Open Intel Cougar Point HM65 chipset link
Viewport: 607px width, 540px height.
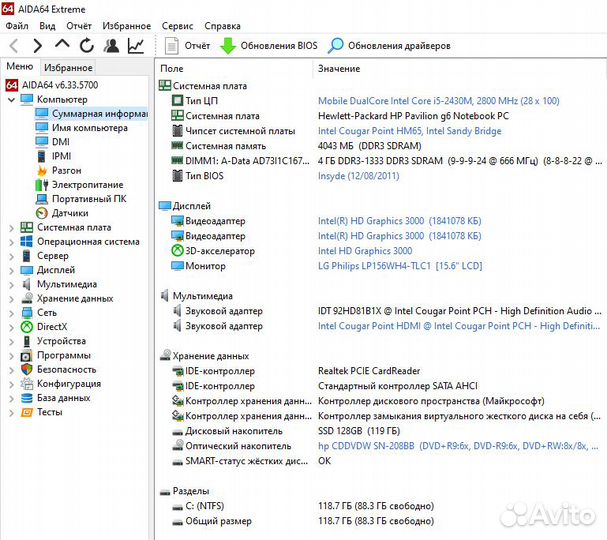pos(410,131)
